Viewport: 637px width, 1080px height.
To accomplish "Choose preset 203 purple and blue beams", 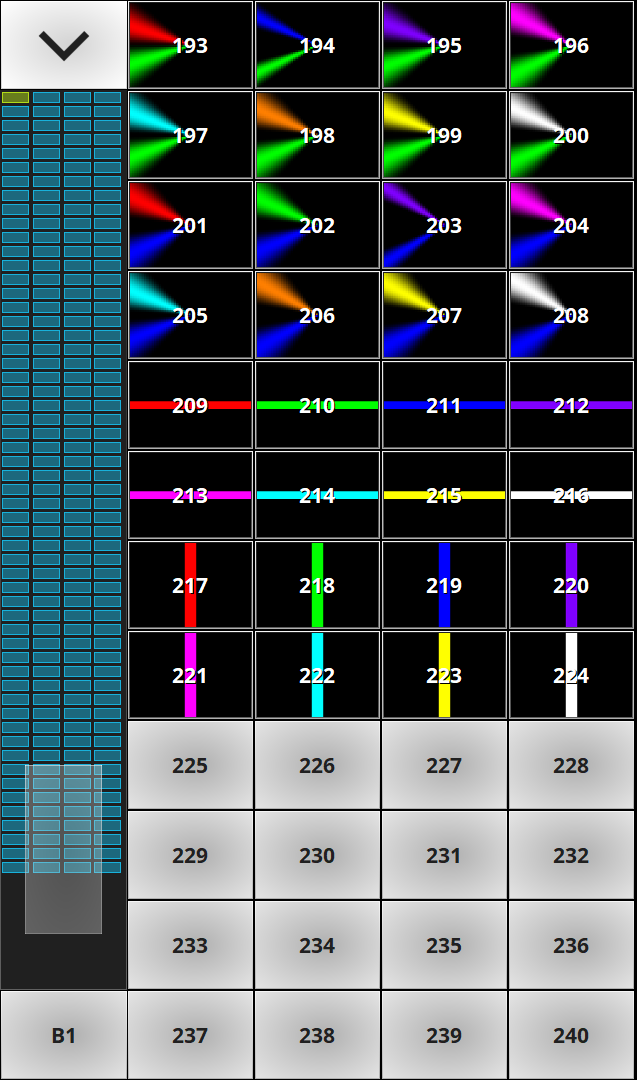I will tap(444, 225).
